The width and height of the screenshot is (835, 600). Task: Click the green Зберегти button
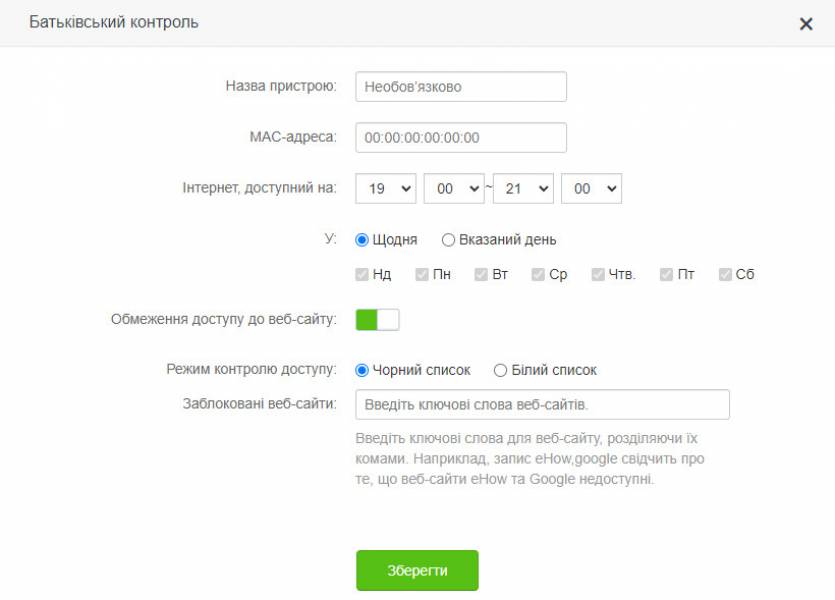tap(417, 570)
